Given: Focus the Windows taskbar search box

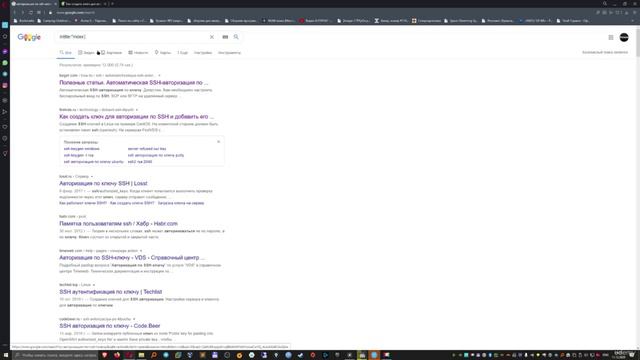Looking at the screenshot, I should click(56, 356).
